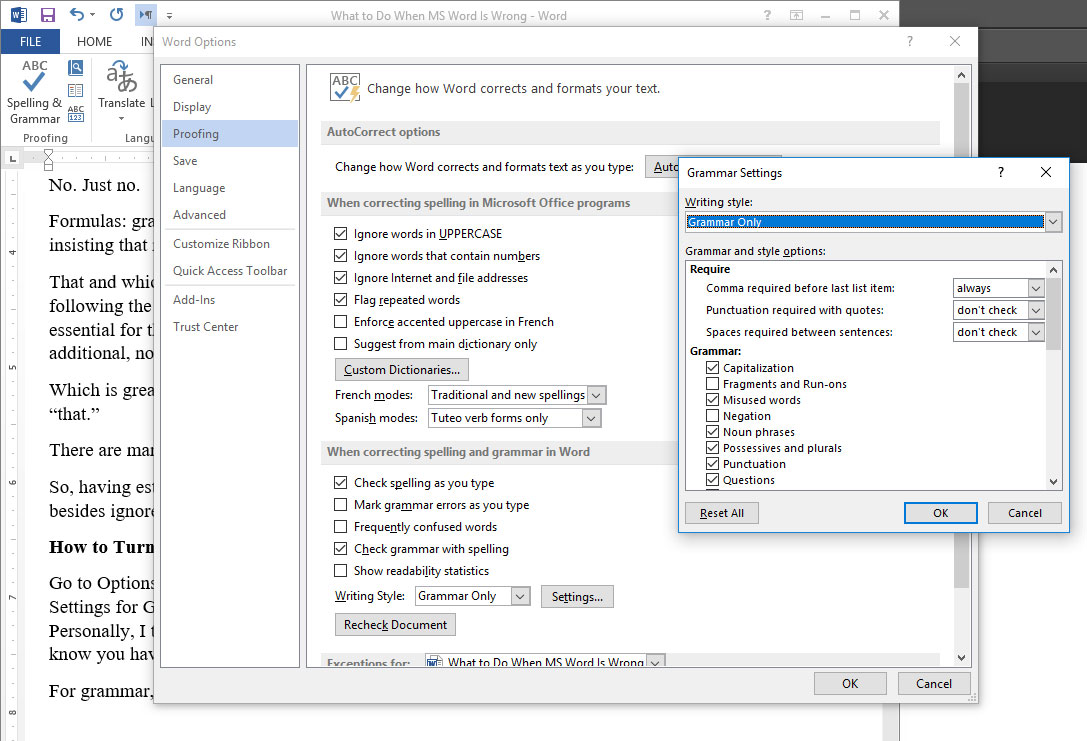
Task: Open the Customize Quick Access Toolbar arrow
Action: pos(169,15)
